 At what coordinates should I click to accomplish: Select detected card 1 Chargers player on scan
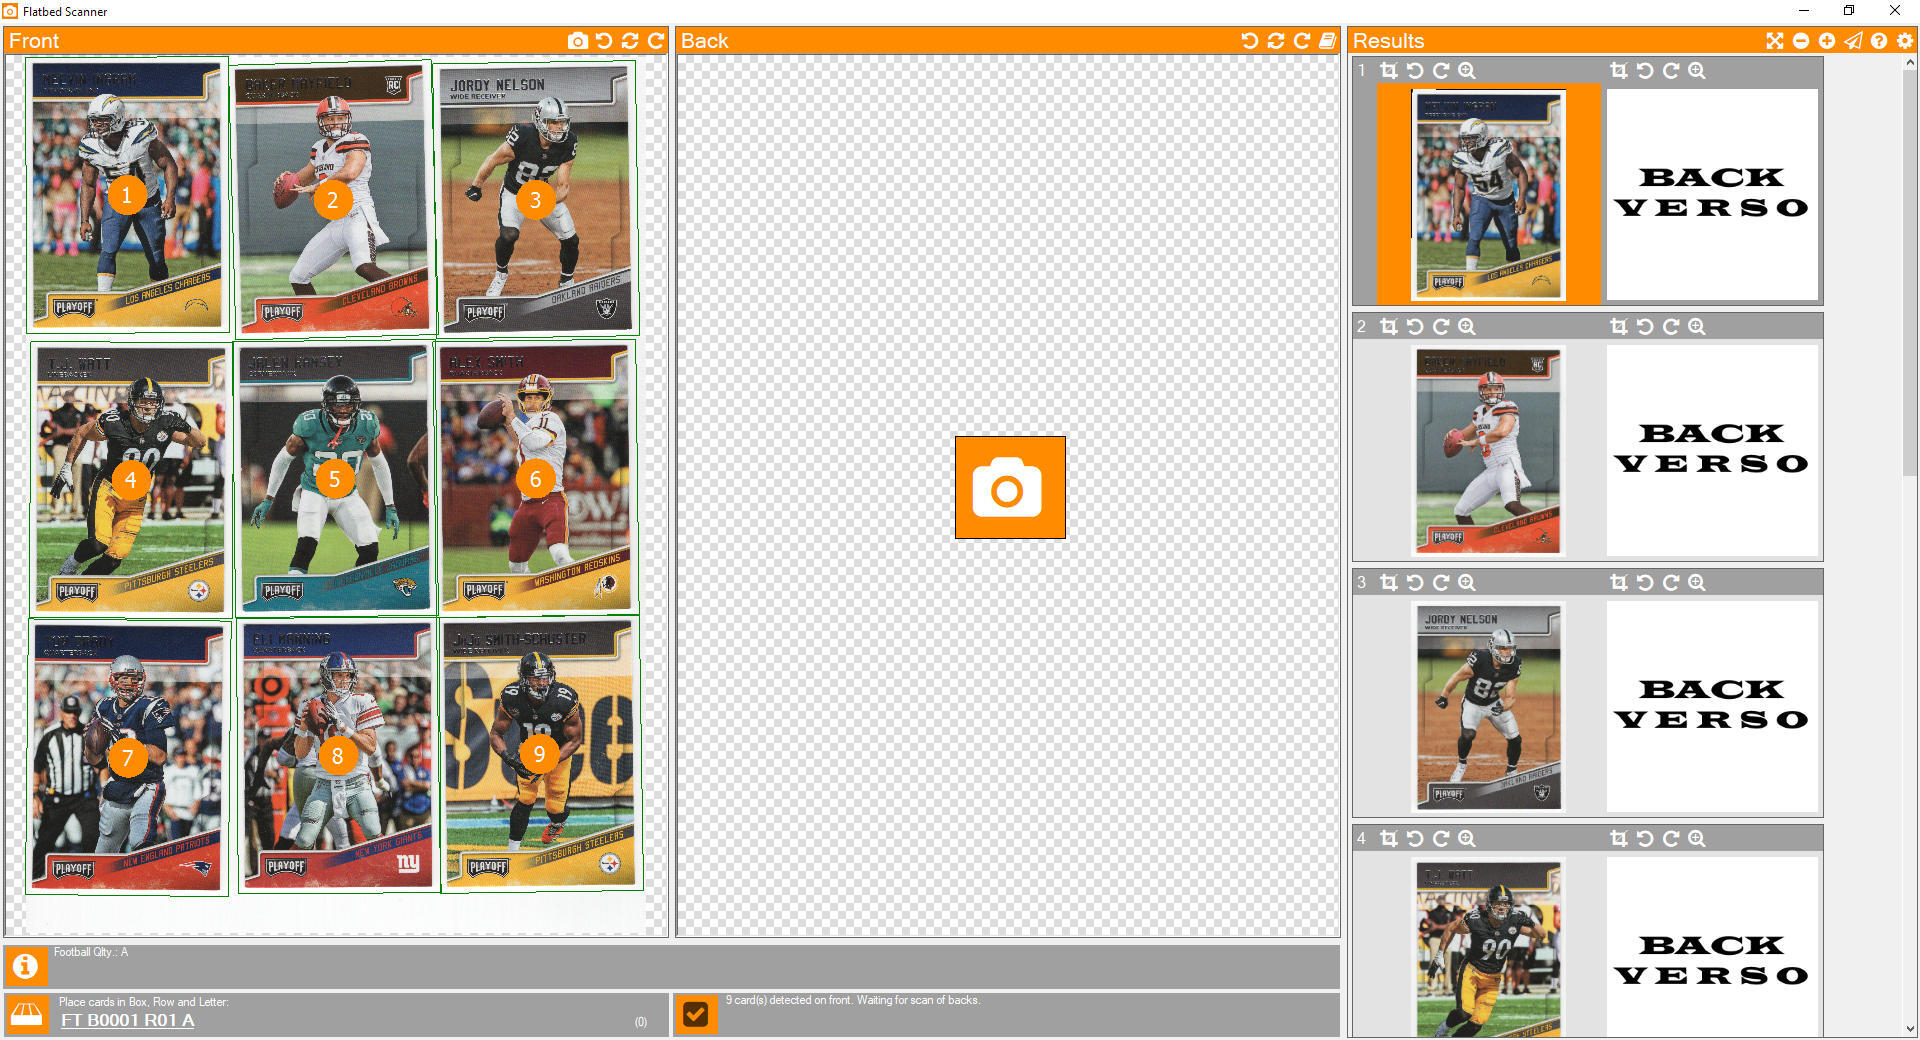(127, 195)
